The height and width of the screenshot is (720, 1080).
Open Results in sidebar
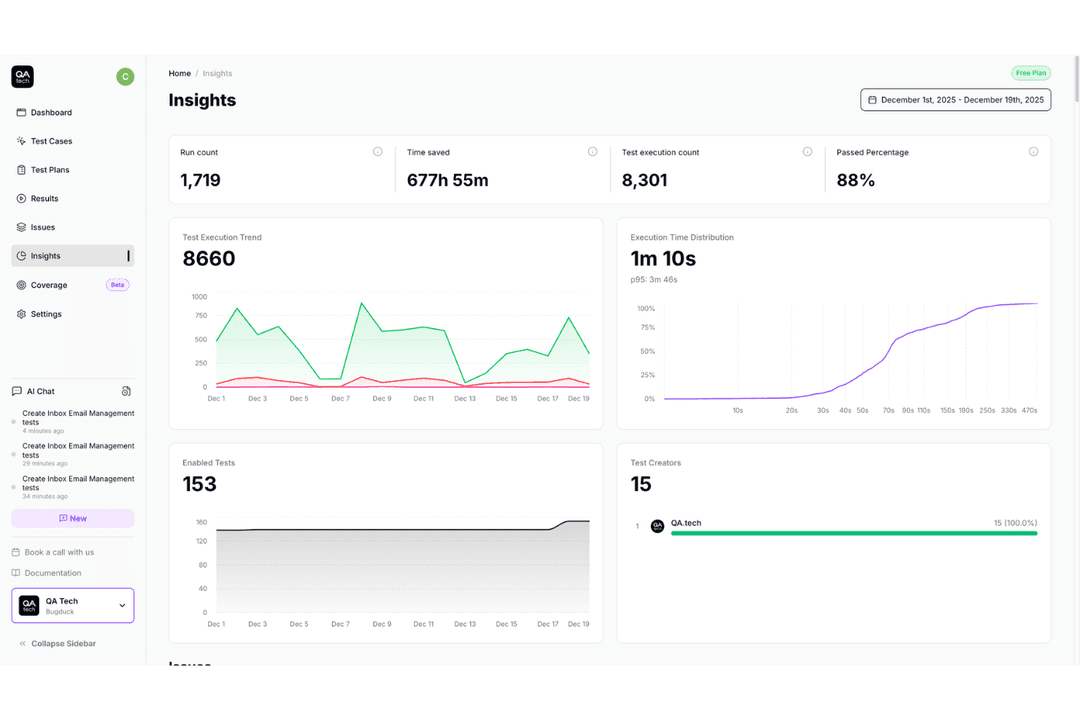pos(72,198)
